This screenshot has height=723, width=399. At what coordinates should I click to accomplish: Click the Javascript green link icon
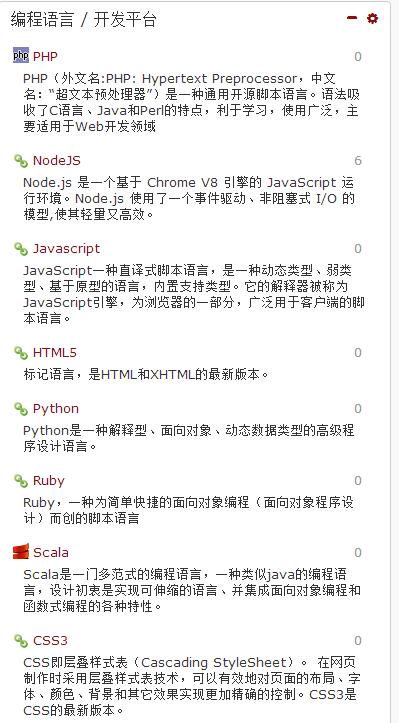(x=21, y=248)
